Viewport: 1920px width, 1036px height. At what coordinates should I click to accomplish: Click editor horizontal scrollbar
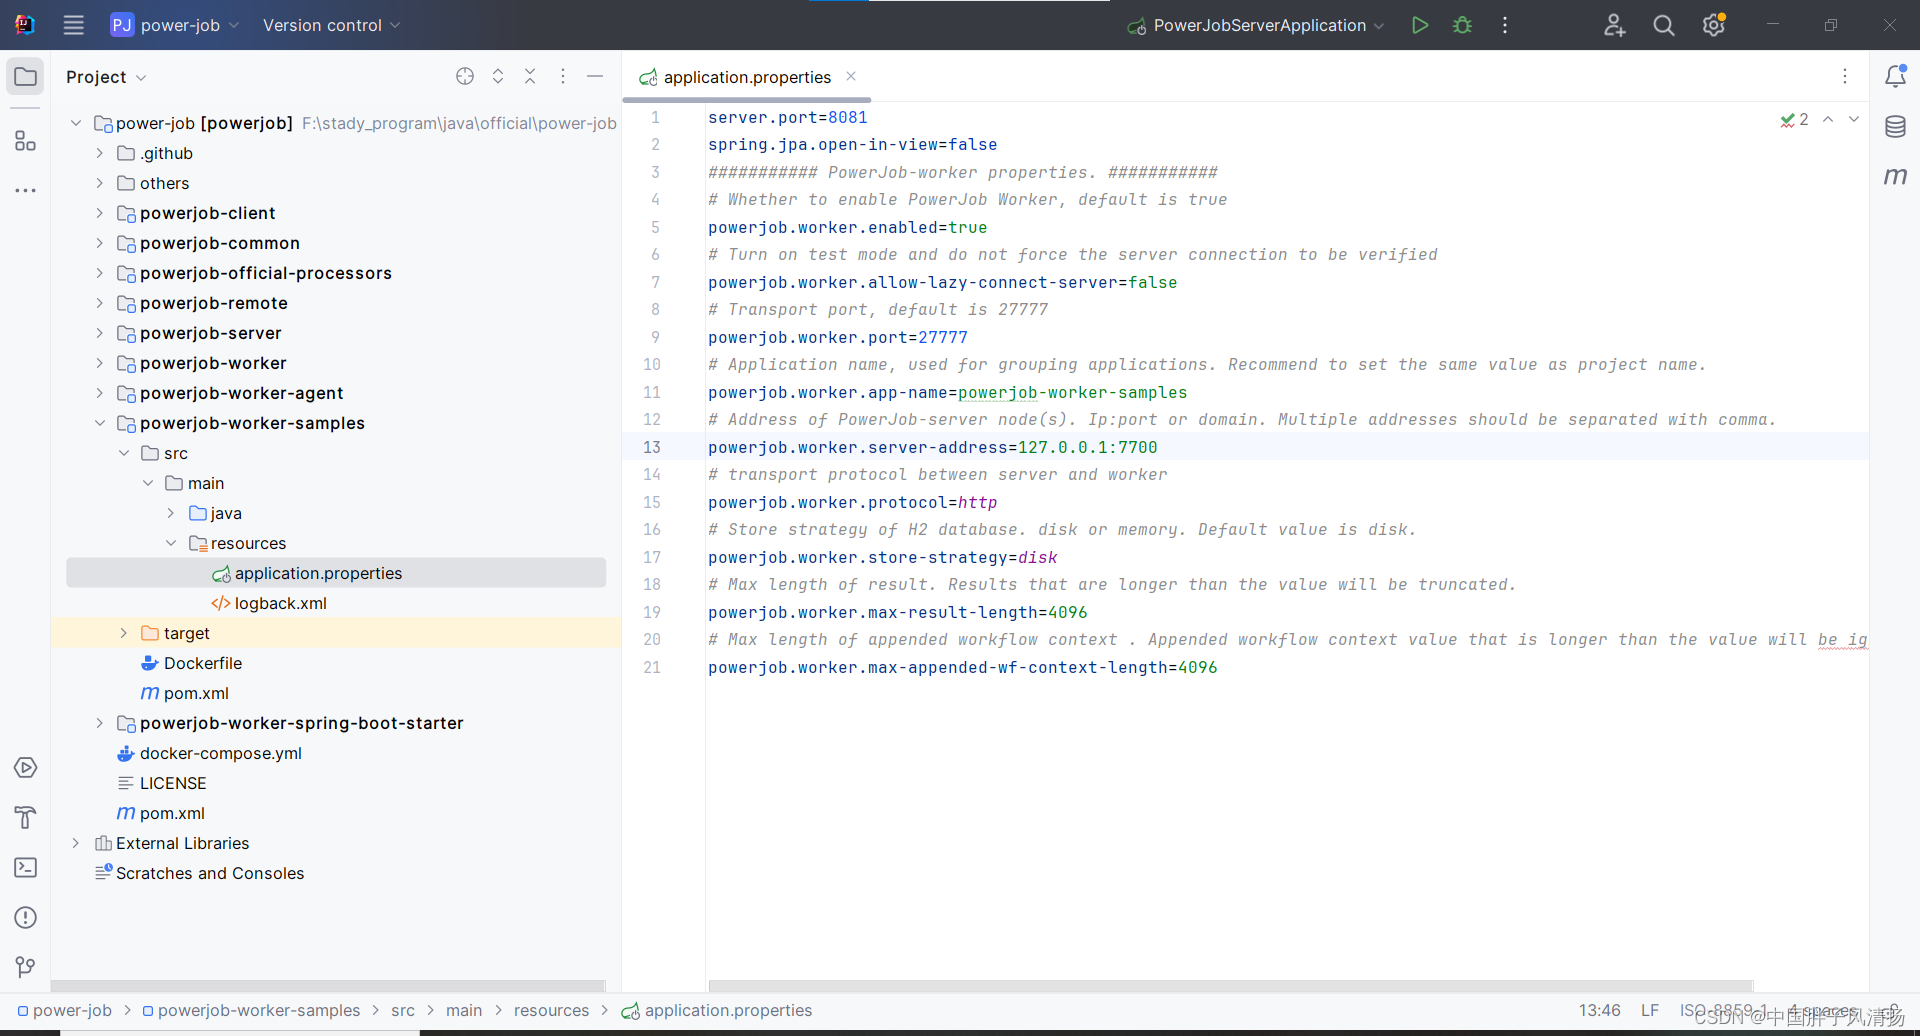pyautogui.click(x=1230, y=985)
